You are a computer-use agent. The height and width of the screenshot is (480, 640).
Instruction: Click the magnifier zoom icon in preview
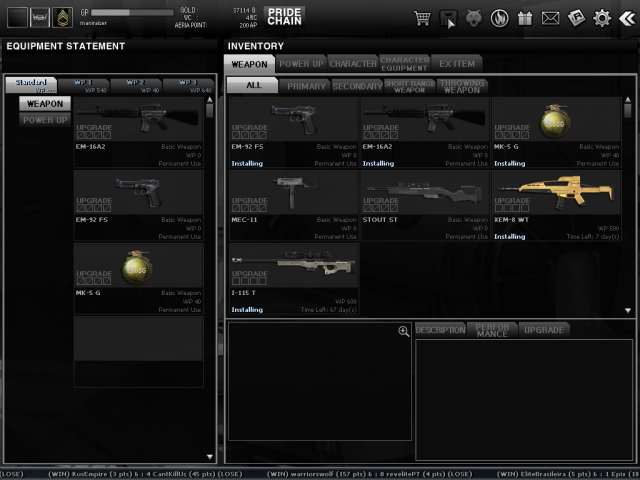tap(403, 331)
